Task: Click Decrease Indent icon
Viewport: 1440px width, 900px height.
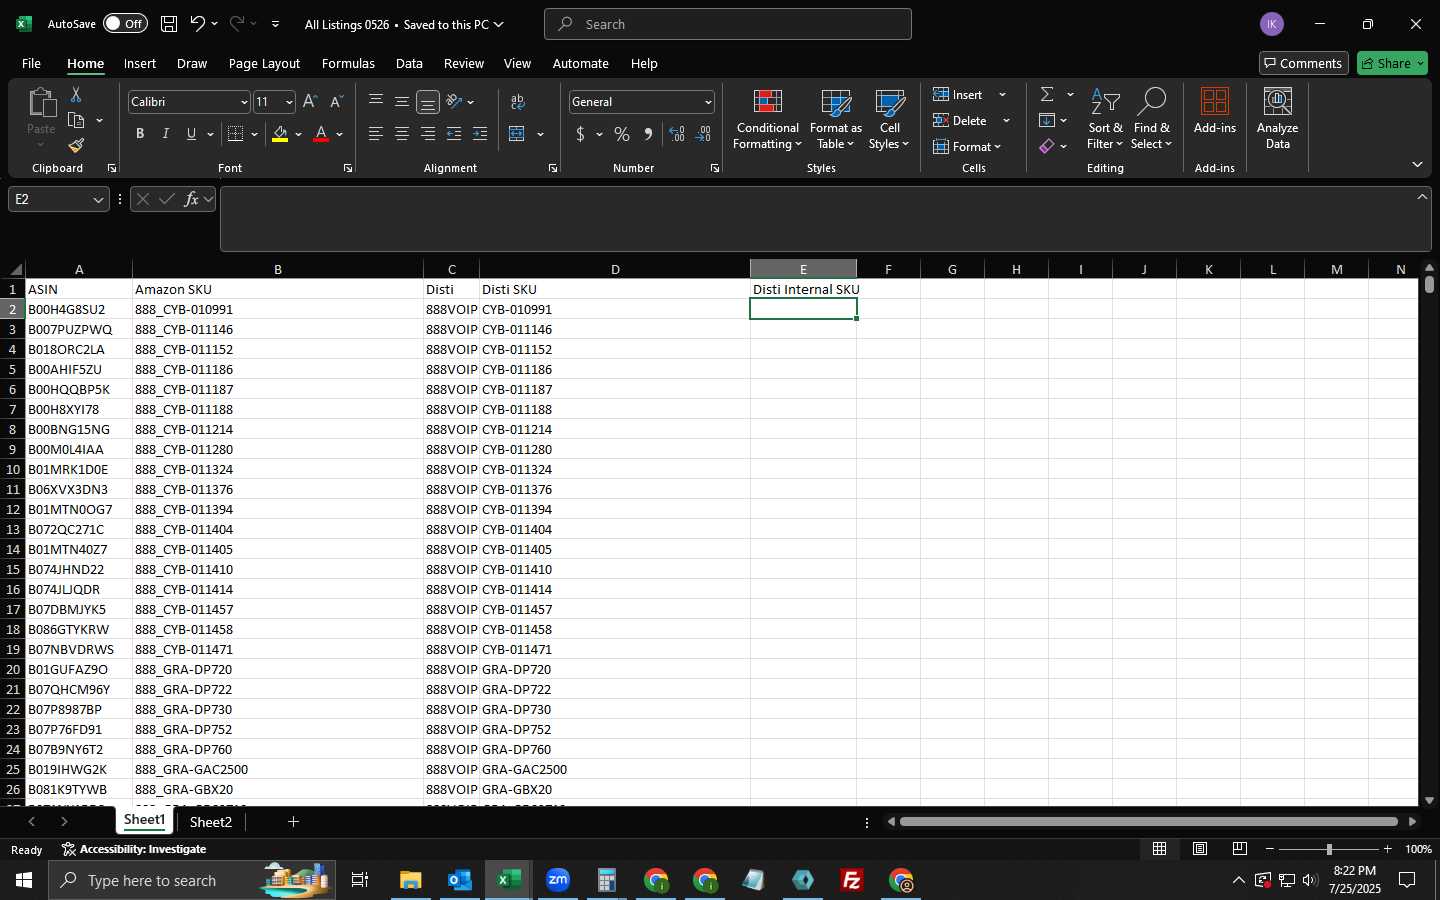Action: click(x=454, y=134)
